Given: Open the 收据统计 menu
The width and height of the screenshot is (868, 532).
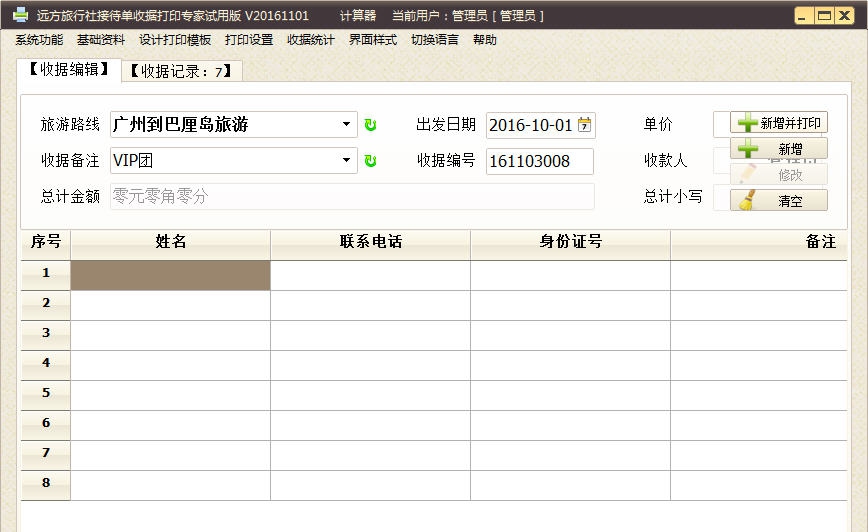Looking at the screenshot, I should pyautogui.click(x=311, y=40).
